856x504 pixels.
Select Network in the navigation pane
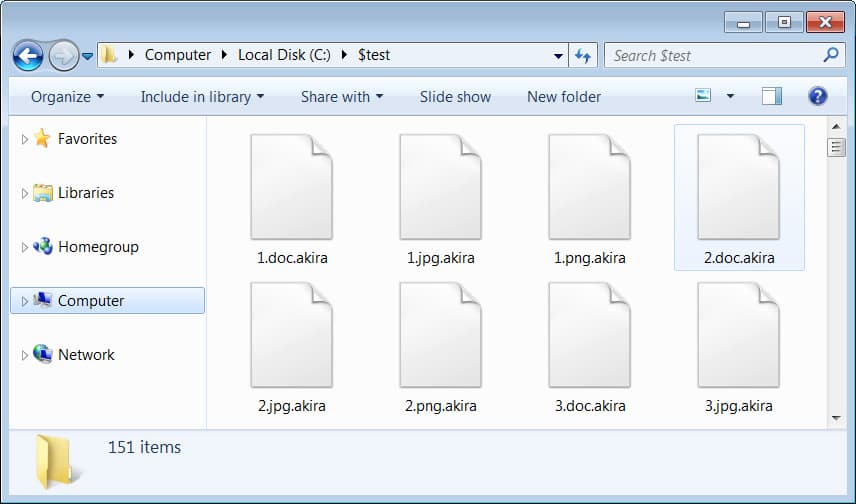[x=86, y=355]
